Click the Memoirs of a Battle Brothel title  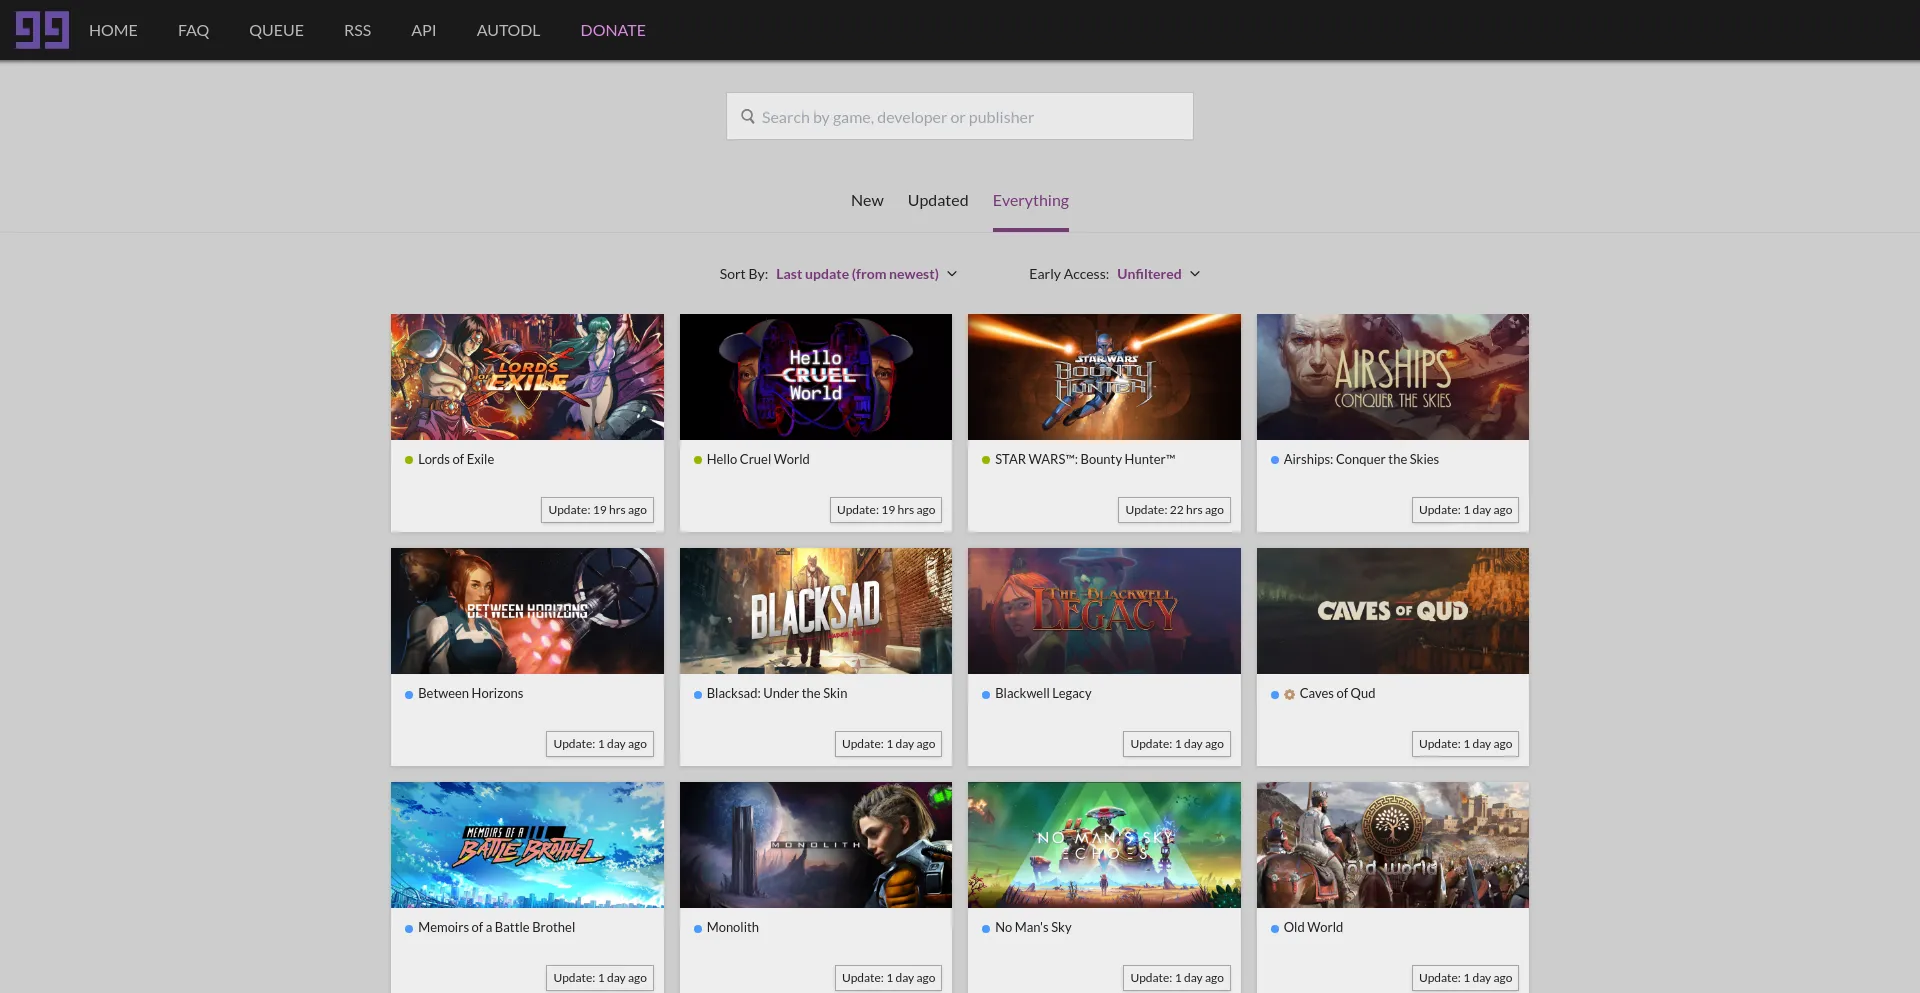click(496, 928)
